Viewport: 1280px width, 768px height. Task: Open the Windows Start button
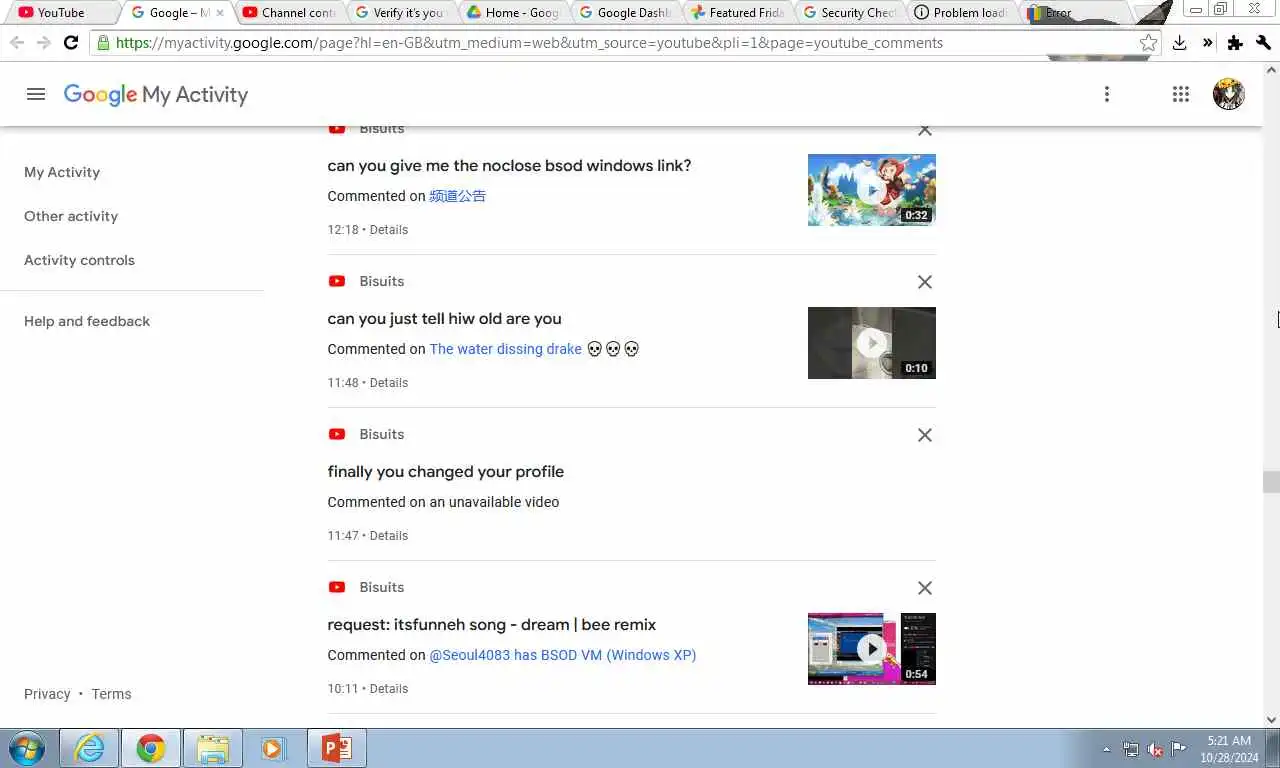pos(27,748)
